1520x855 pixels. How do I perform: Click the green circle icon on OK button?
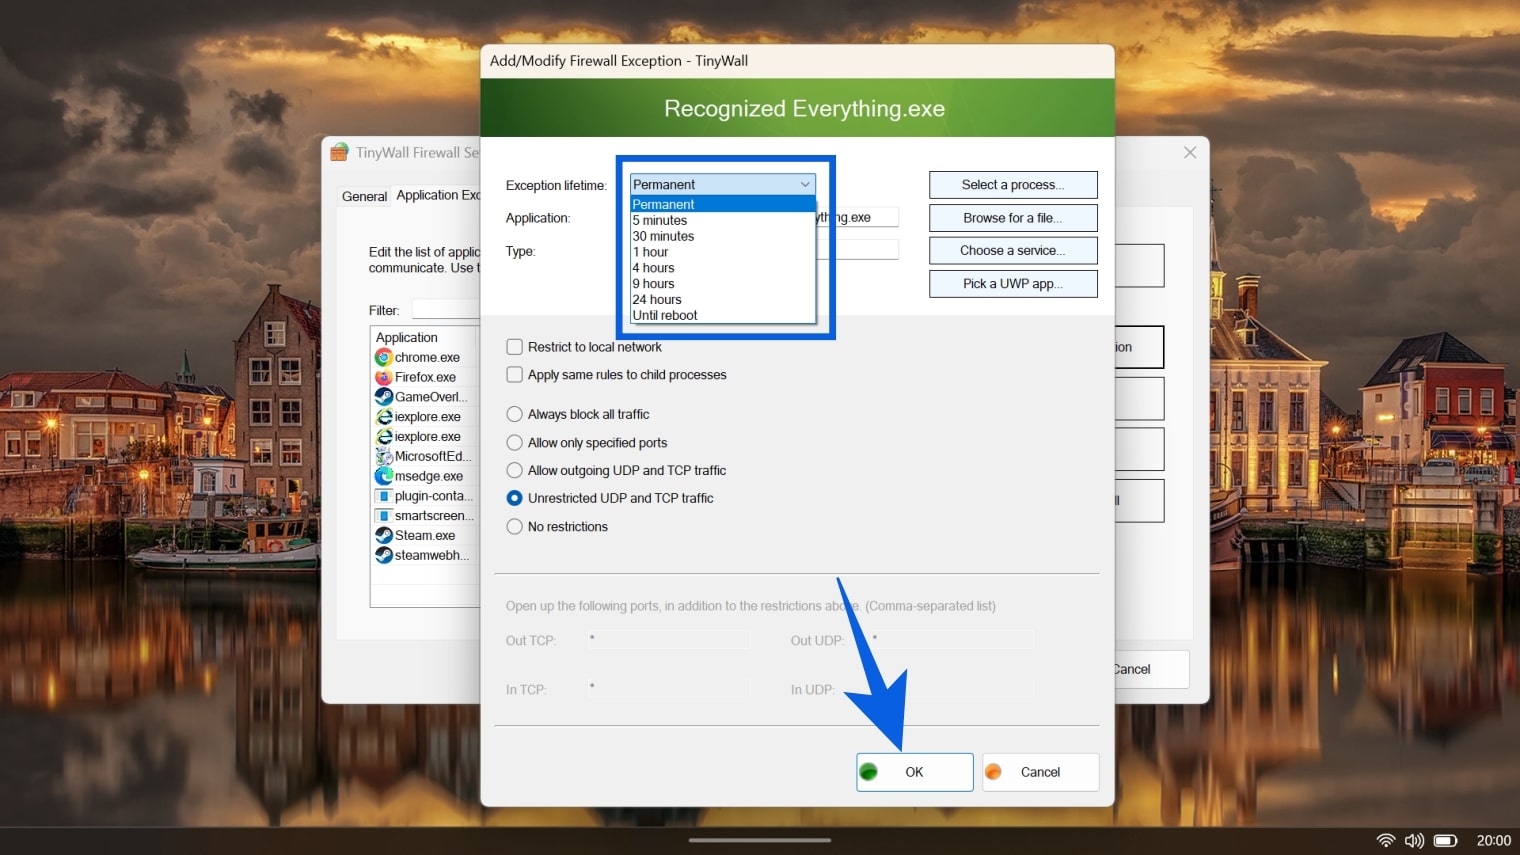pyautogui.click(x=869, y=772)
